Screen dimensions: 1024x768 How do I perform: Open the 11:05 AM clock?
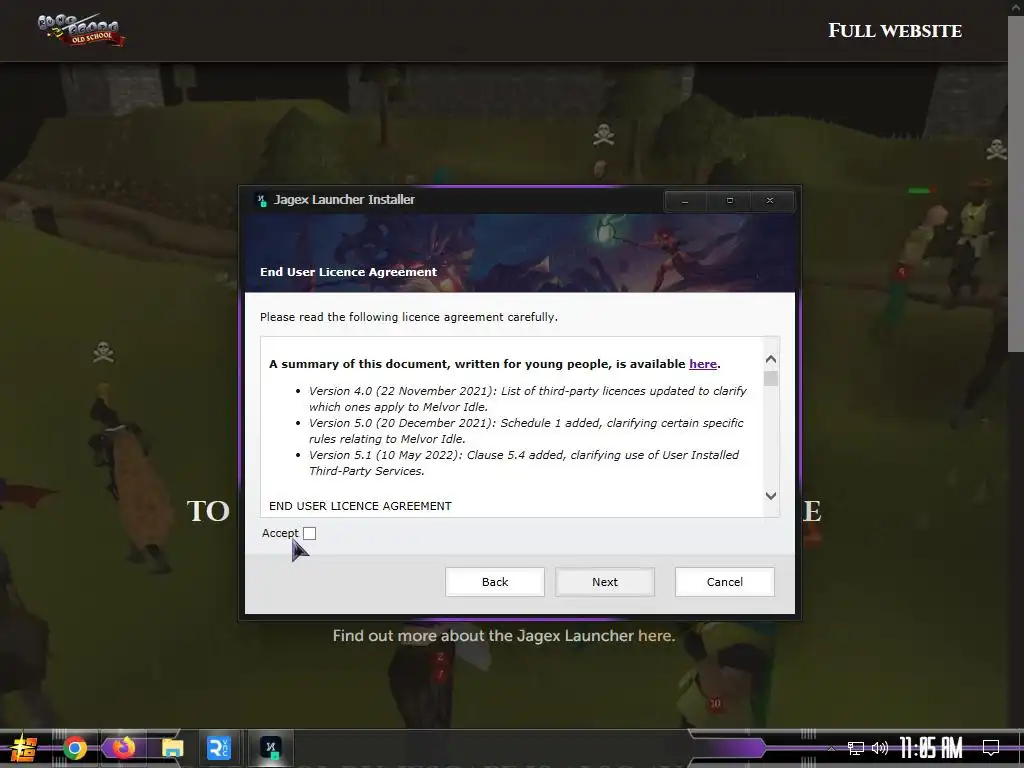pos(931,748)
